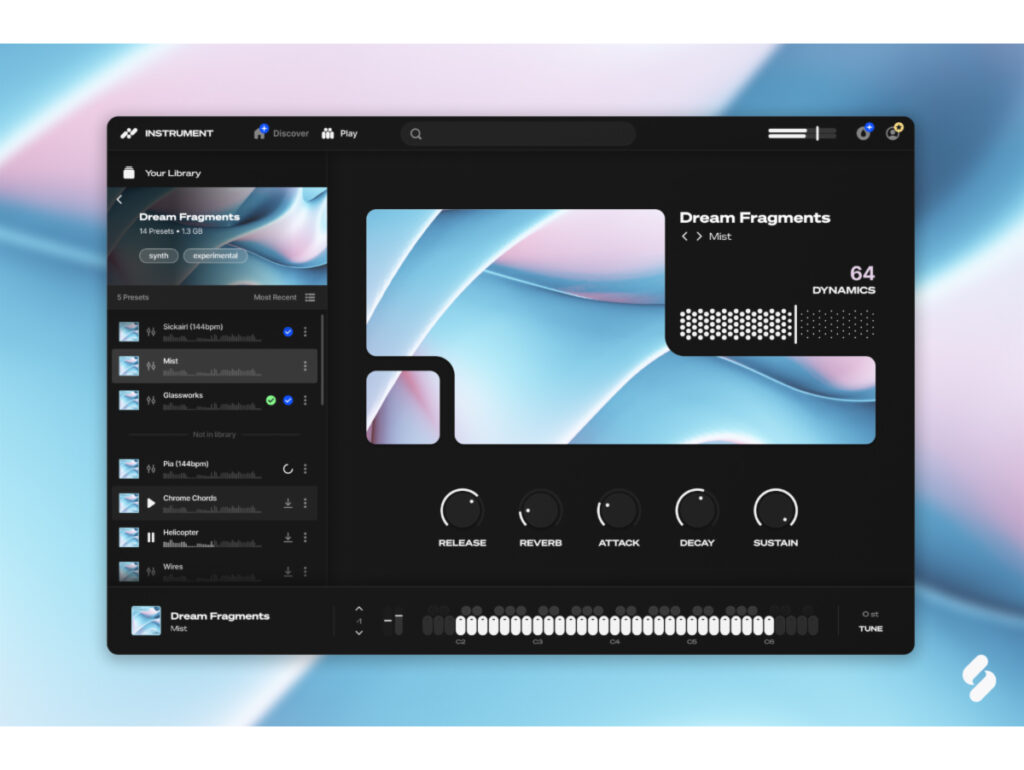Click the tuning icon on Mist row
1024x770 pixels.
click(151, 366)
